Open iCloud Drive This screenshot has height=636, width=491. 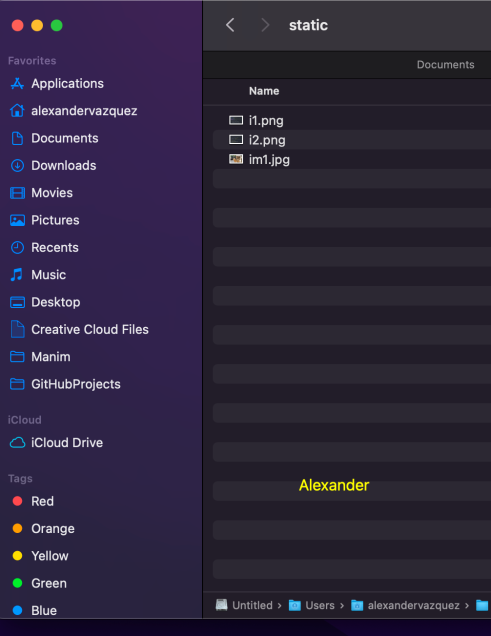(56, 443)
